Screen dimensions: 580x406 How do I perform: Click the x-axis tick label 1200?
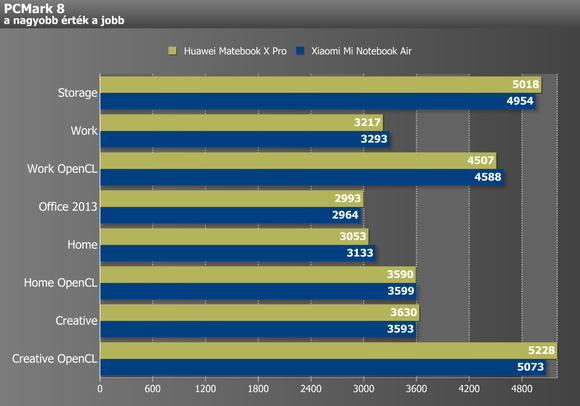point(205,389)
